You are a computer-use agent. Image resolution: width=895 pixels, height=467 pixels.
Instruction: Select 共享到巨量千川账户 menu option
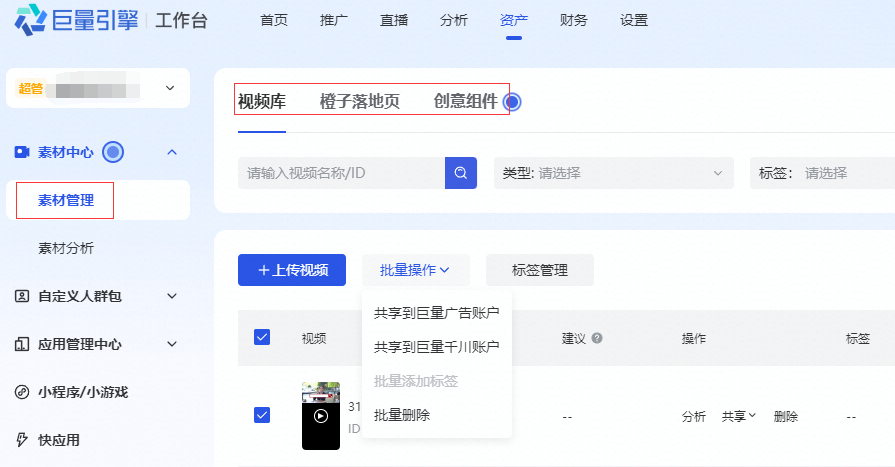tap(437, 347)
